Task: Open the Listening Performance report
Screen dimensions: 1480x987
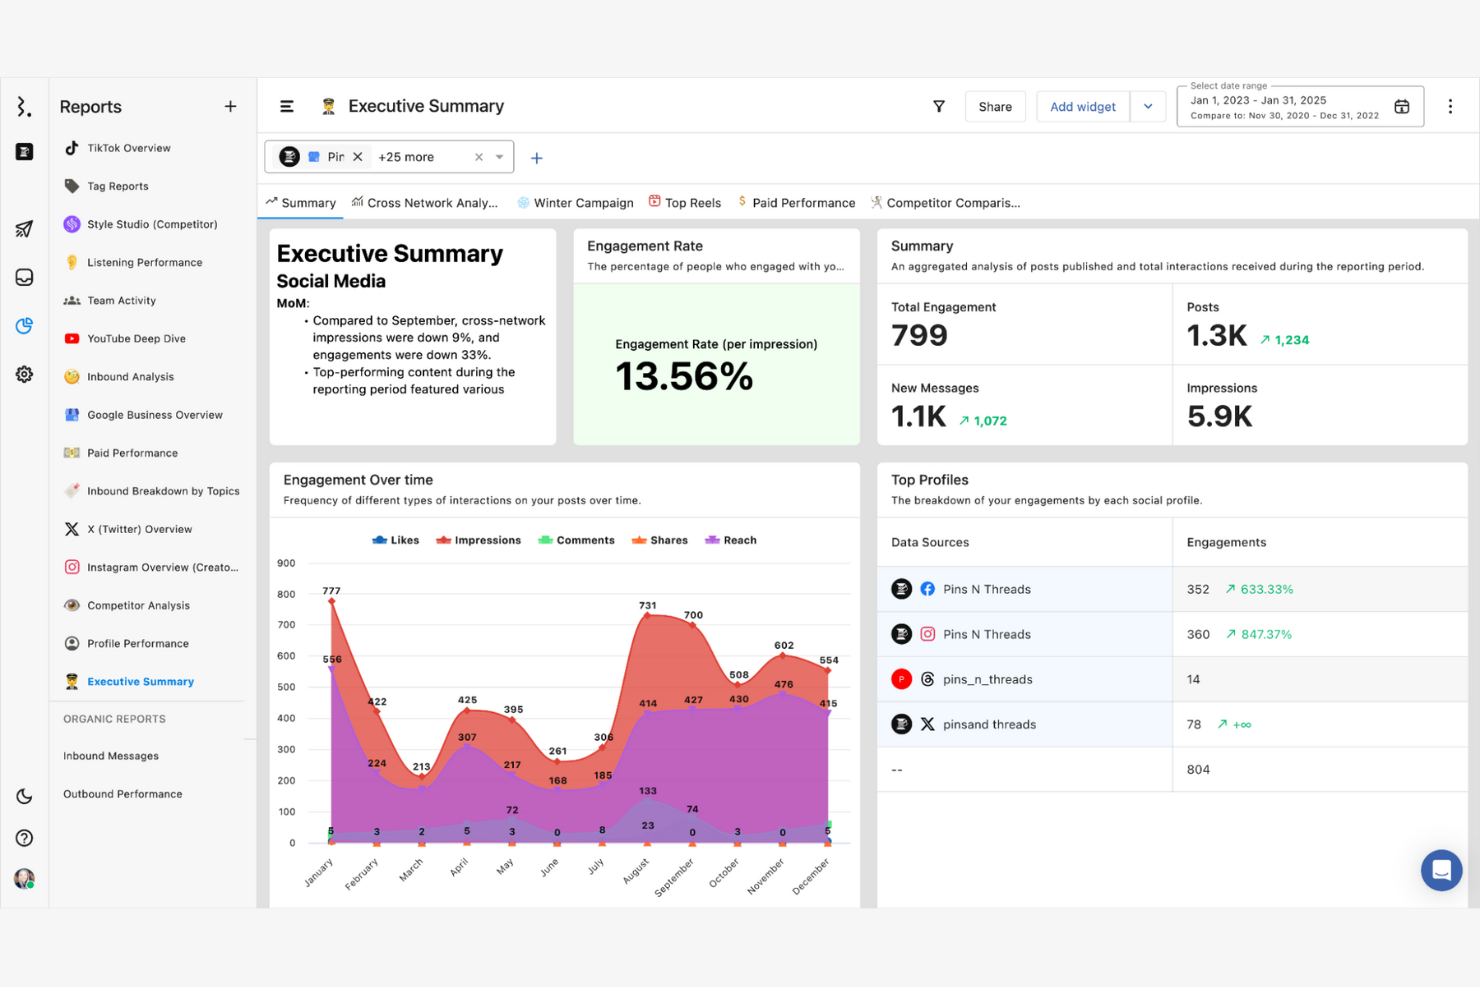Action: pos(145,262)
